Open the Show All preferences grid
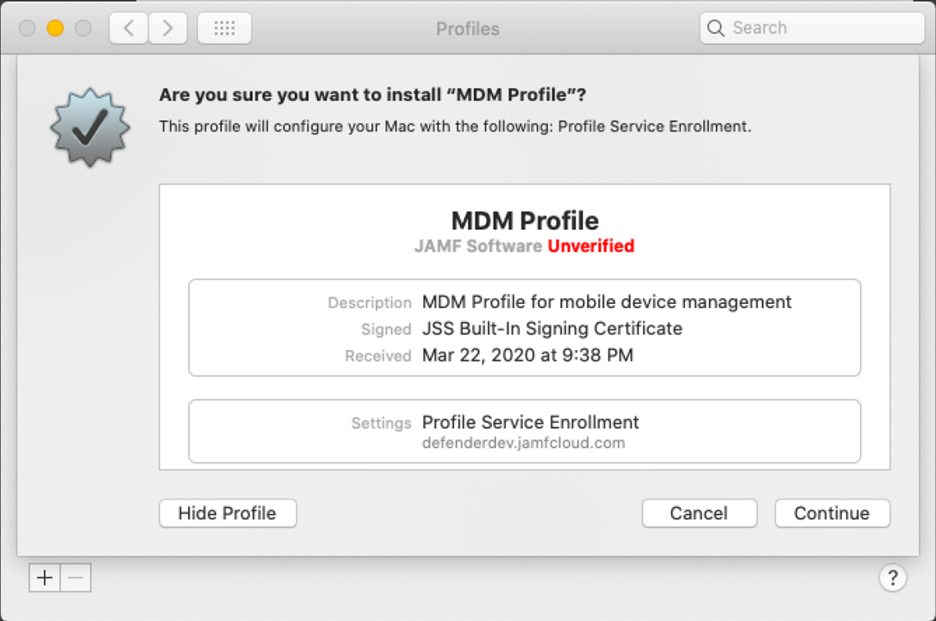Viewport: 936px width, 621px height. pyautogui.click(x=224, y=28)
